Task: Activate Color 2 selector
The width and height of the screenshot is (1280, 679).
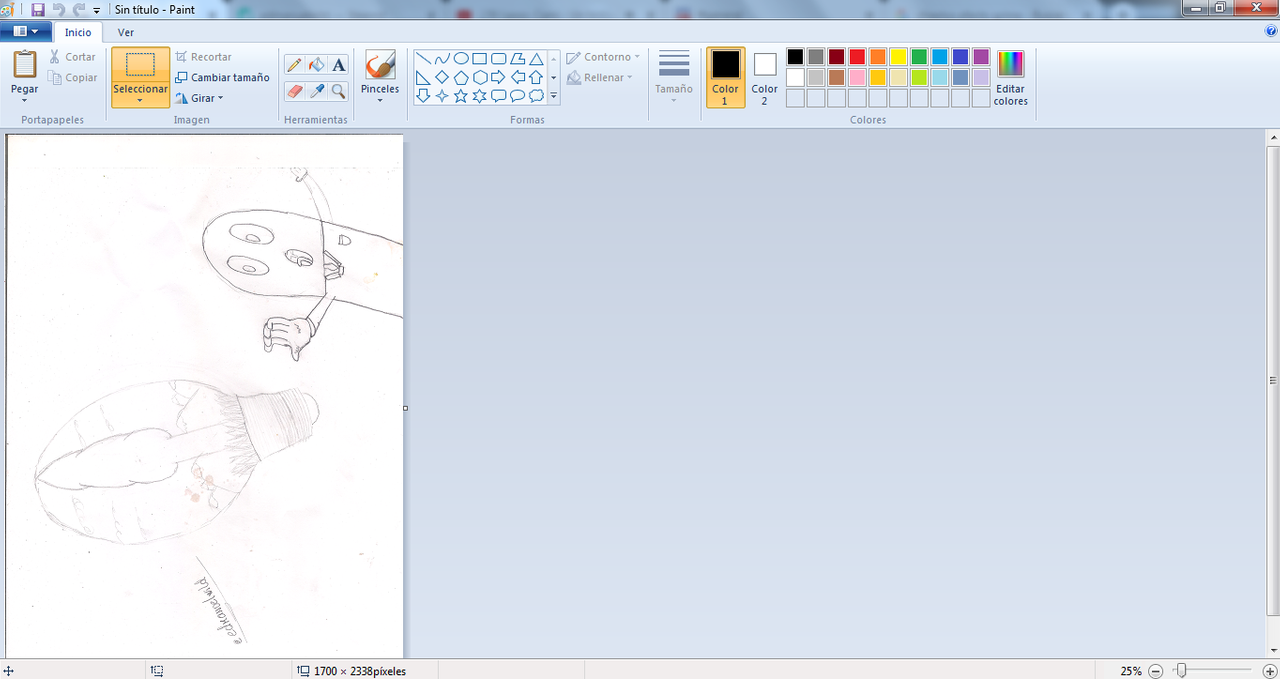Action: click(765, 77)
